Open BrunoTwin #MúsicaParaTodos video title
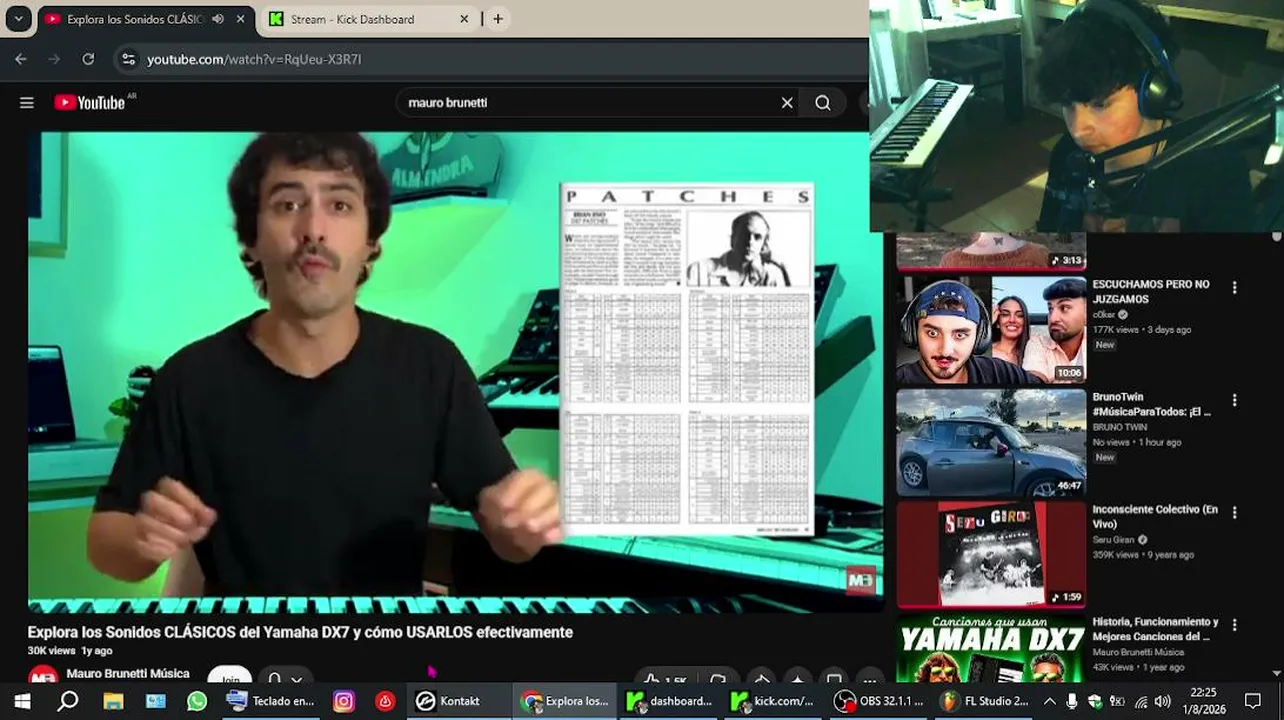 tap(1151, 404)
